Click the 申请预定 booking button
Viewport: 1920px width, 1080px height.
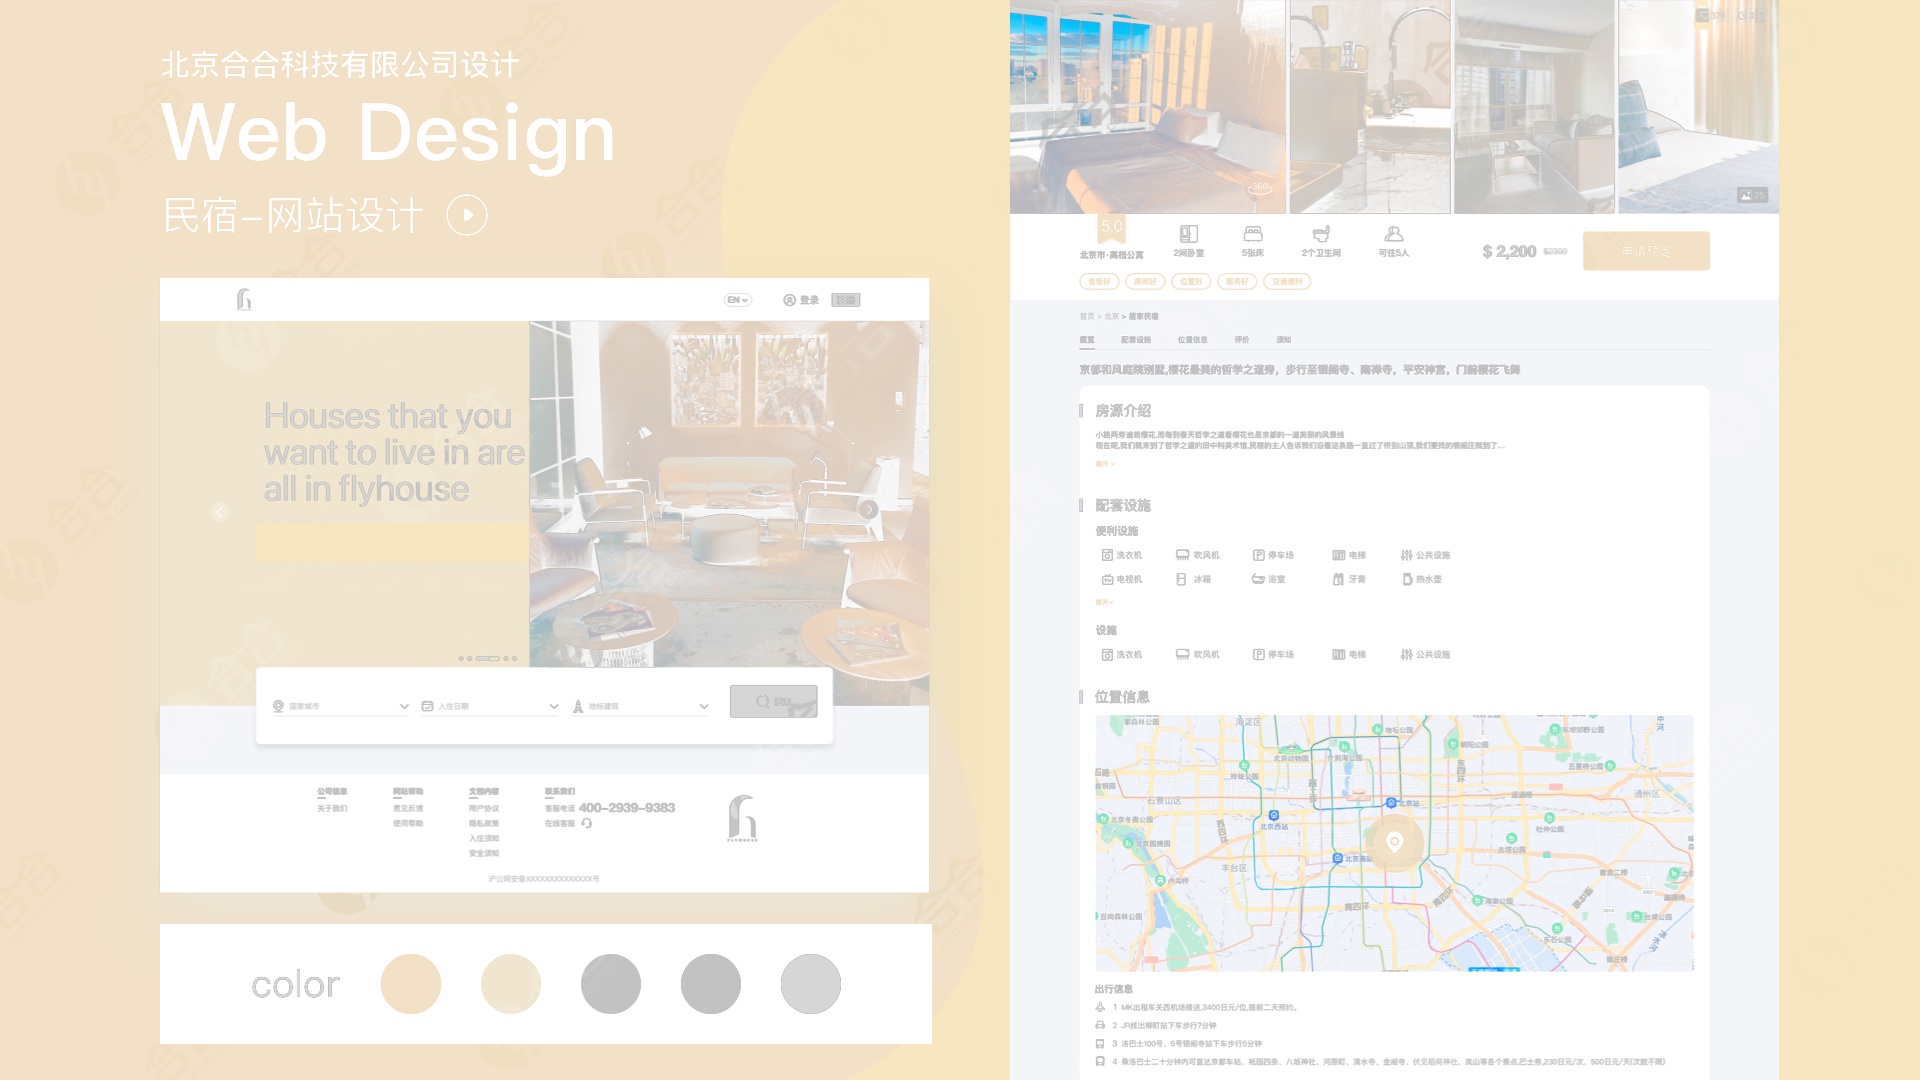pos(1646,251)
